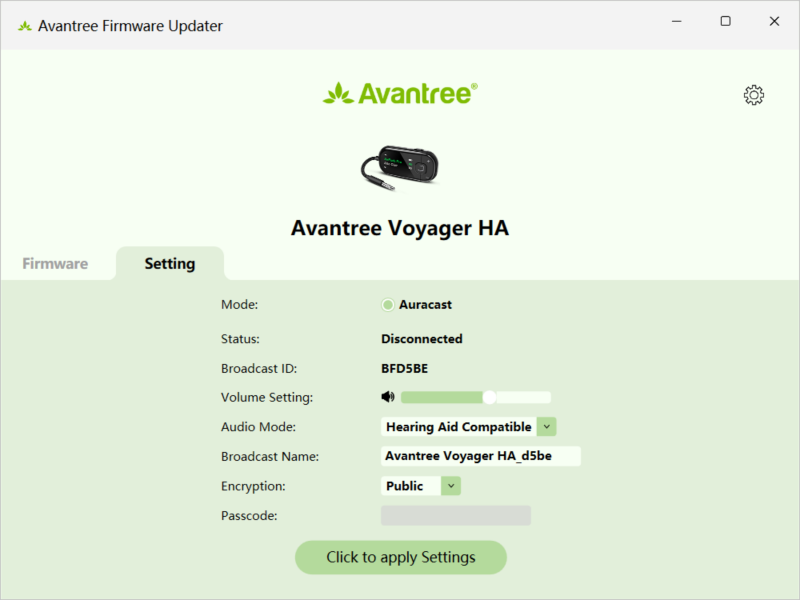Click the Broadcast Name label
This screenshot has width=800, height=600.
[270, 457]
